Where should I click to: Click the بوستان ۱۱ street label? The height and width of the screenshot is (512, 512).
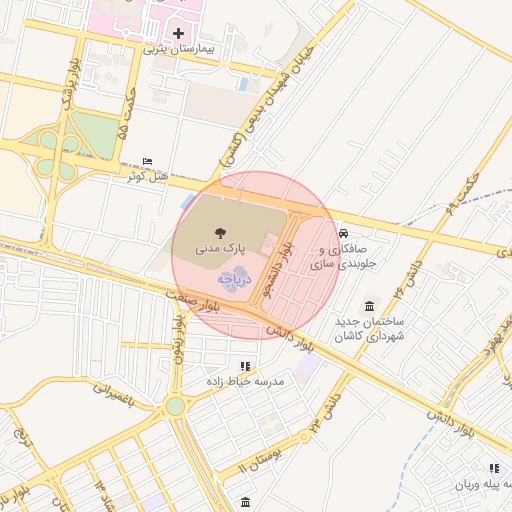coord(260,460)
